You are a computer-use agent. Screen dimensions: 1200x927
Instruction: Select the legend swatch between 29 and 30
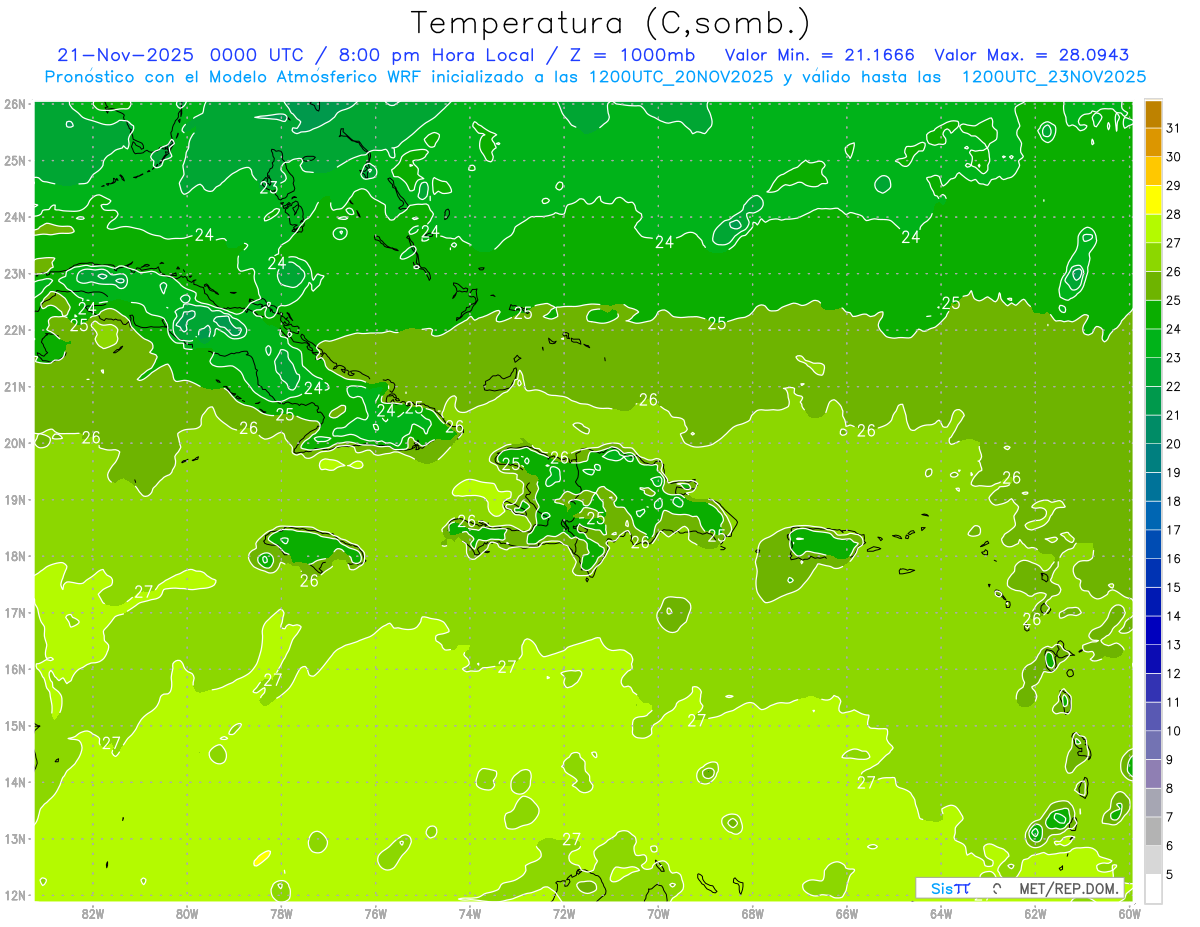1153,172
